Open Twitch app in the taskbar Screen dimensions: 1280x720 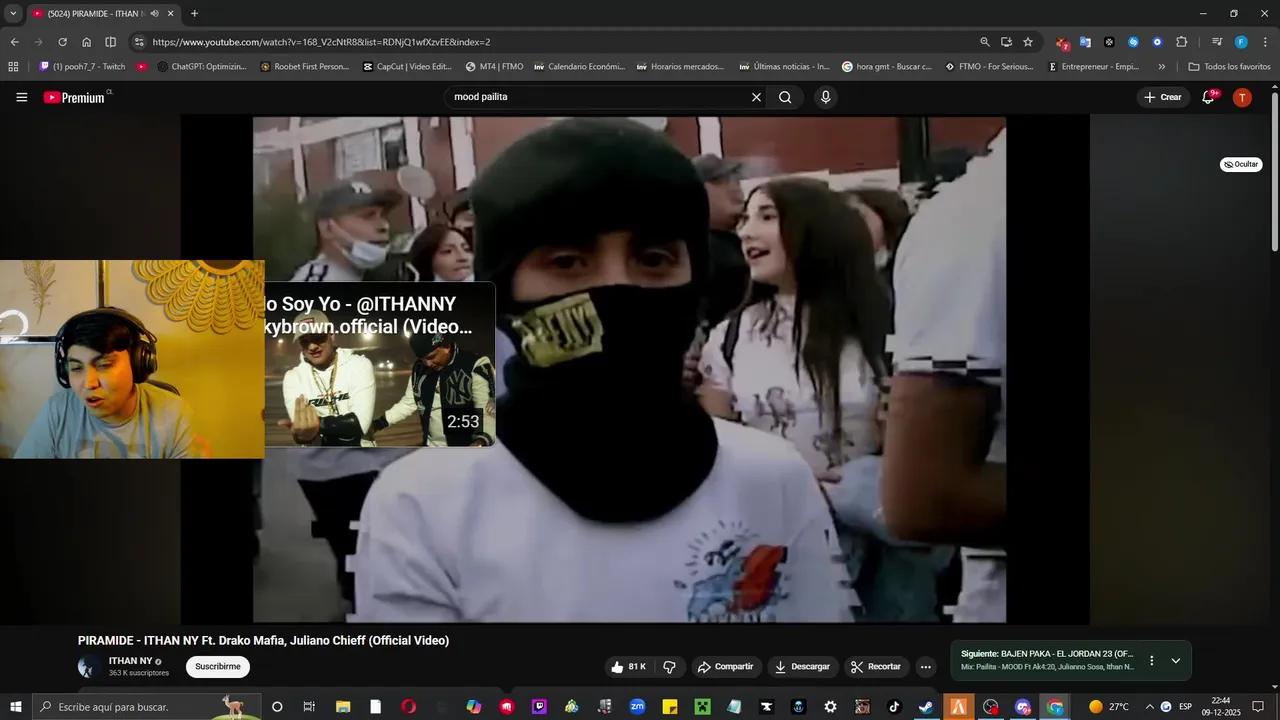[540, 706]
